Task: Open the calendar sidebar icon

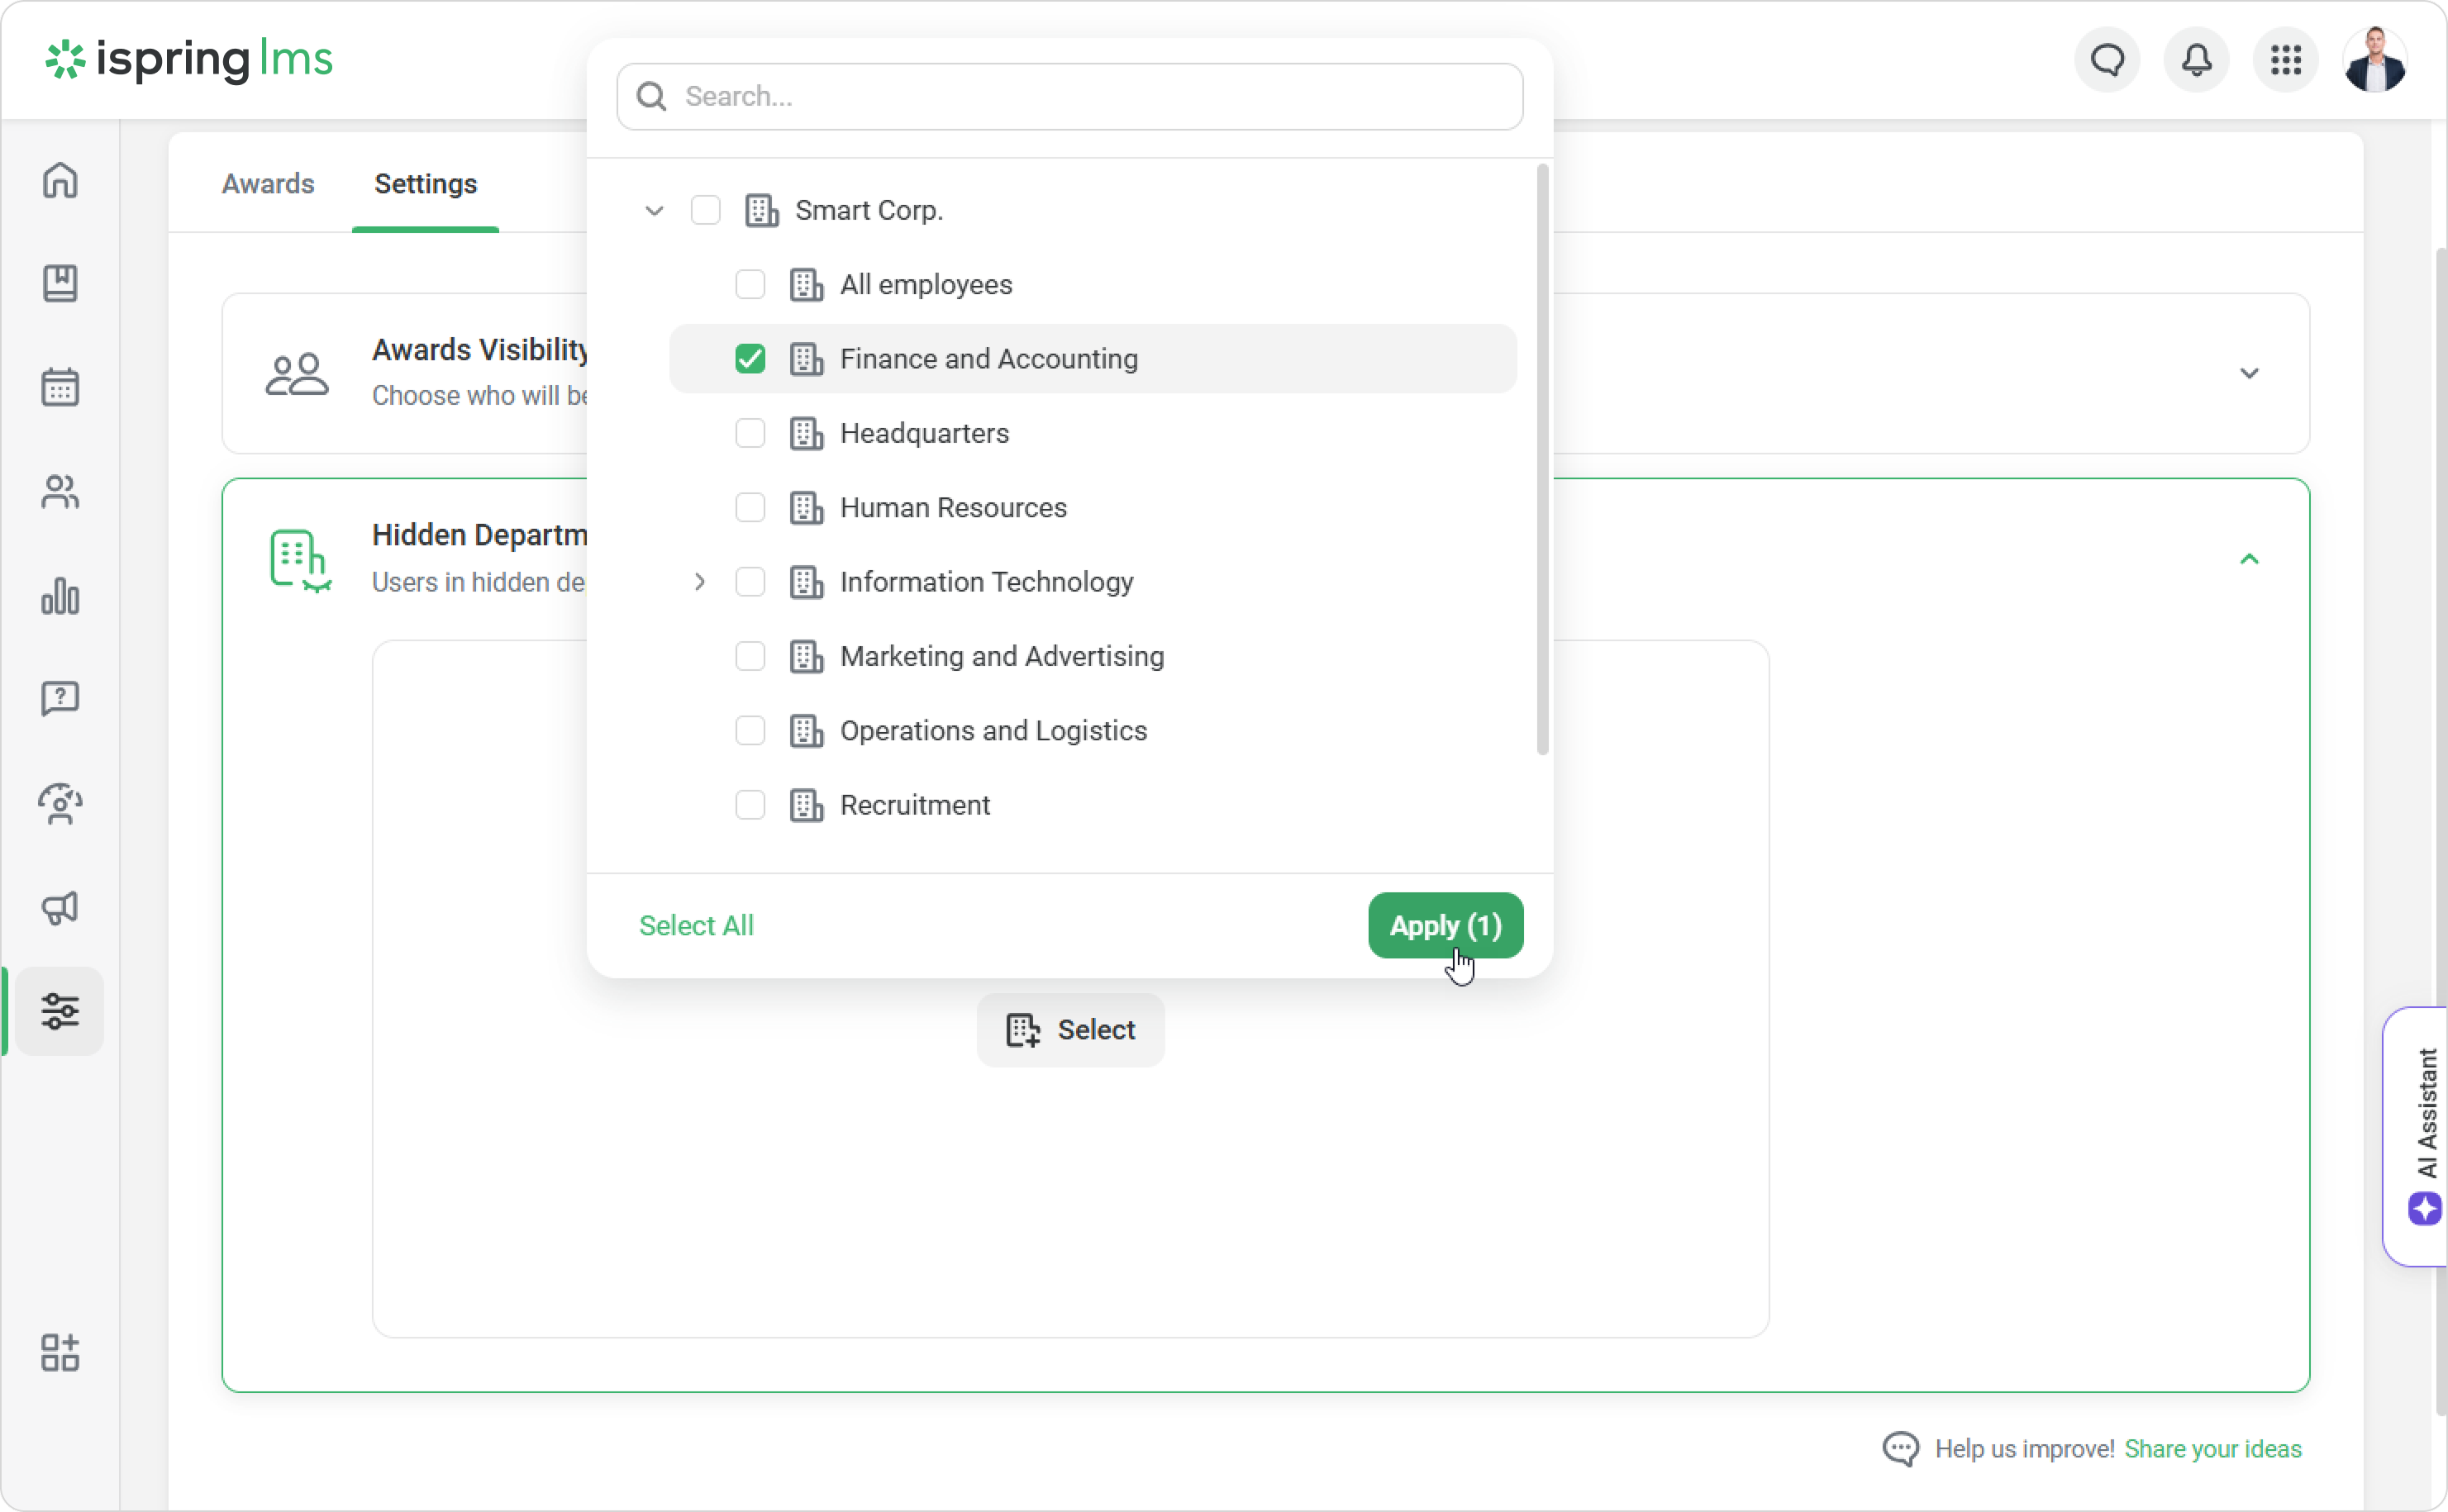Action: click(x=60, y=387)
